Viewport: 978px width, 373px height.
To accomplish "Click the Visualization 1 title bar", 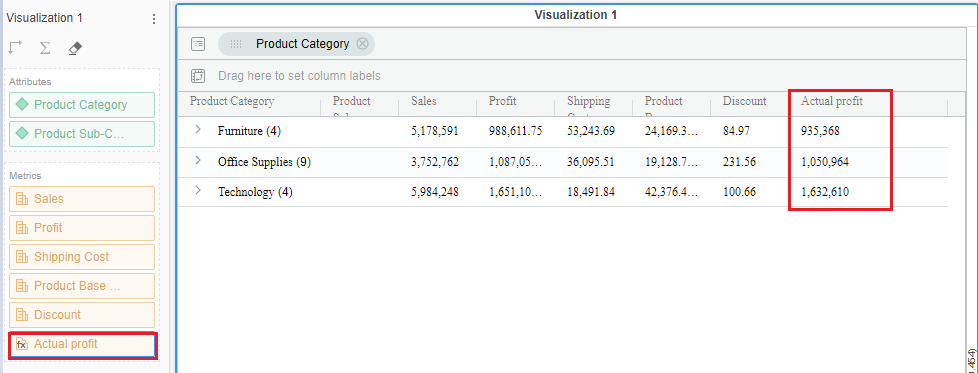I will (x=576, y=15).
